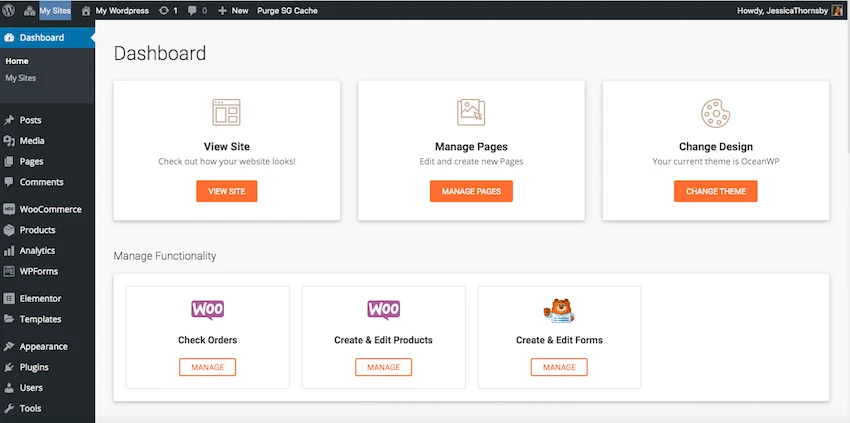Click the Appearance paintbrush icon
Viewport: 850px width, 423px height.
coord(9,347)
